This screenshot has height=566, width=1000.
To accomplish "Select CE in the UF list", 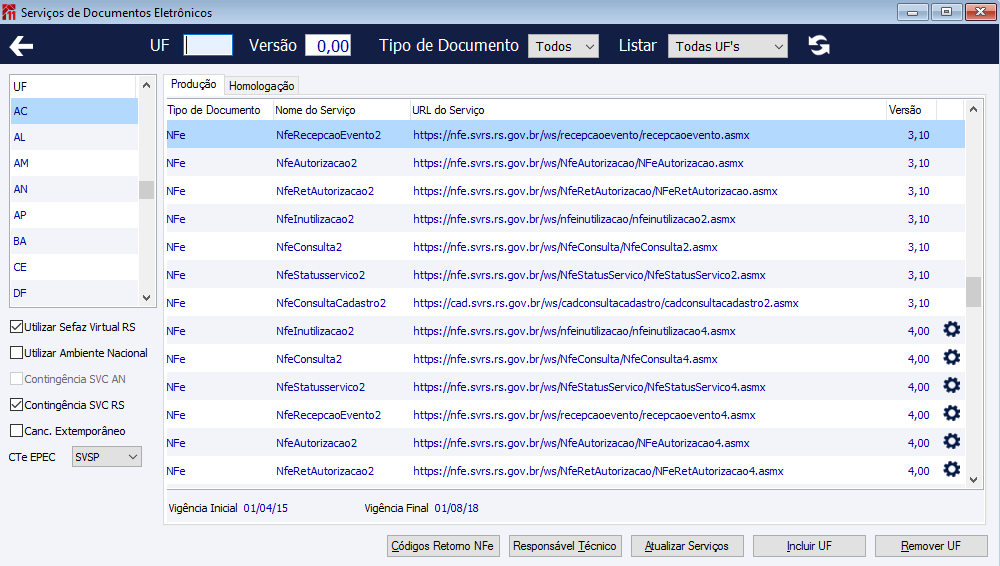I will [x=74, y=267].
